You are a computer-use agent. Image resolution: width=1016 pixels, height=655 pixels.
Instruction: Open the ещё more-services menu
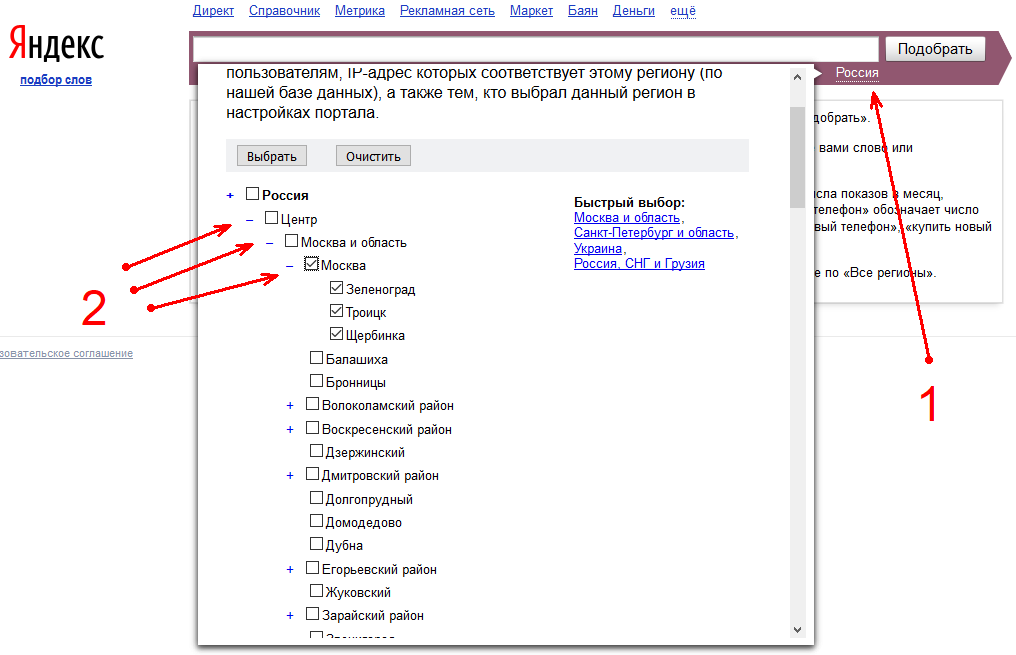click(x=683, y=11)
